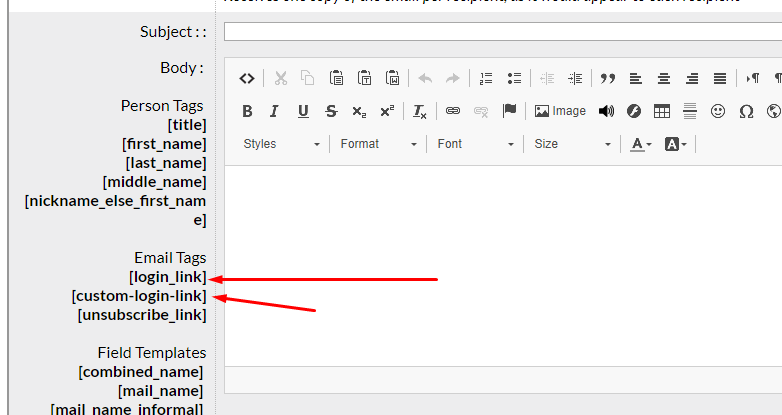Open the smiley emoticon picker
The width and height of the screenshot is (782, 415).
[x=718, y=111]
